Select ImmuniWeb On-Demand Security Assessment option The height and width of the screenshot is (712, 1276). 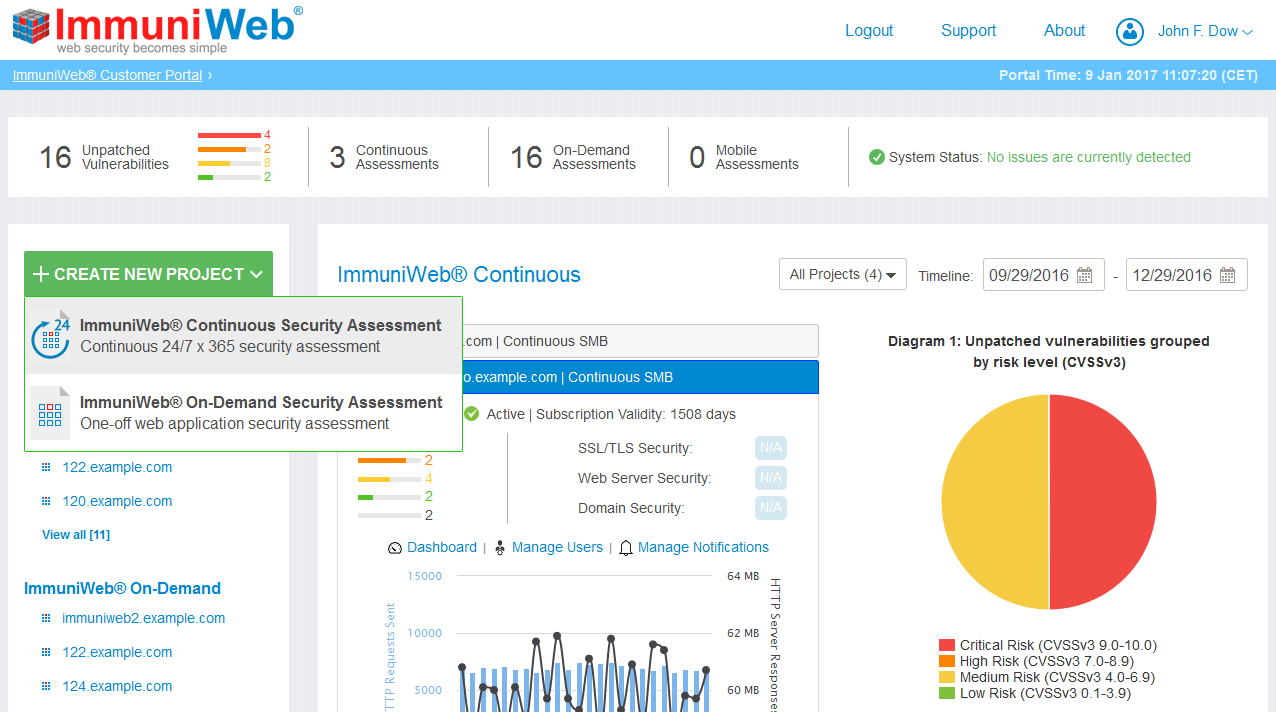(260, 413)
